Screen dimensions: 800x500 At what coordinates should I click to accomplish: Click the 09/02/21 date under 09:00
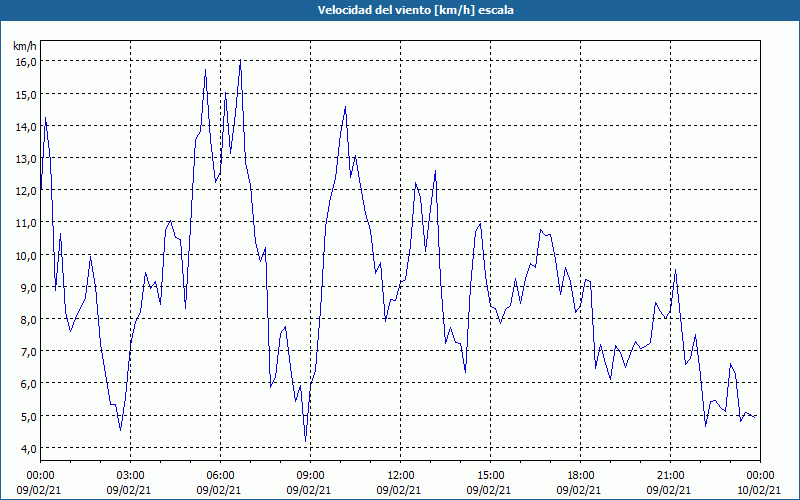[309, 490]
